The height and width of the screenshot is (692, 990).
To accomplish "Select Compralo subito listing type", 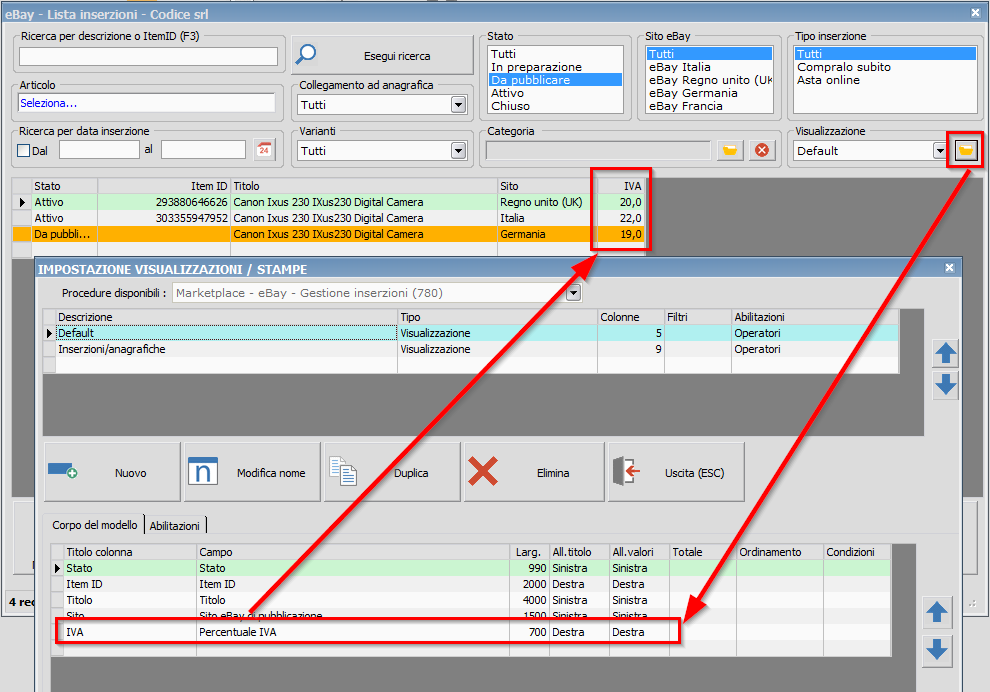I will pos(885,67).
